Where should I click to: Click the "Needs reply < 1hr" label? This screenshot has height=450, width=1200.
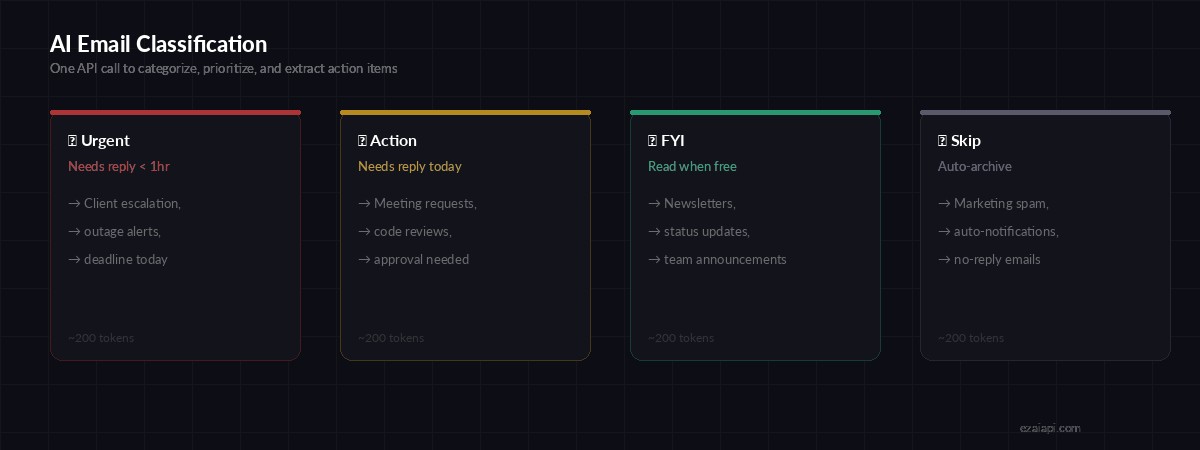tap(119, 166)
